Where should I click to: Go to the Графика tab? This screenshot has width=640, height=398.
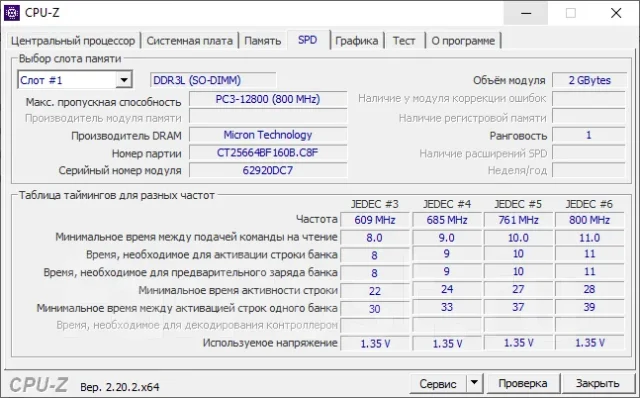click(356, 41)
